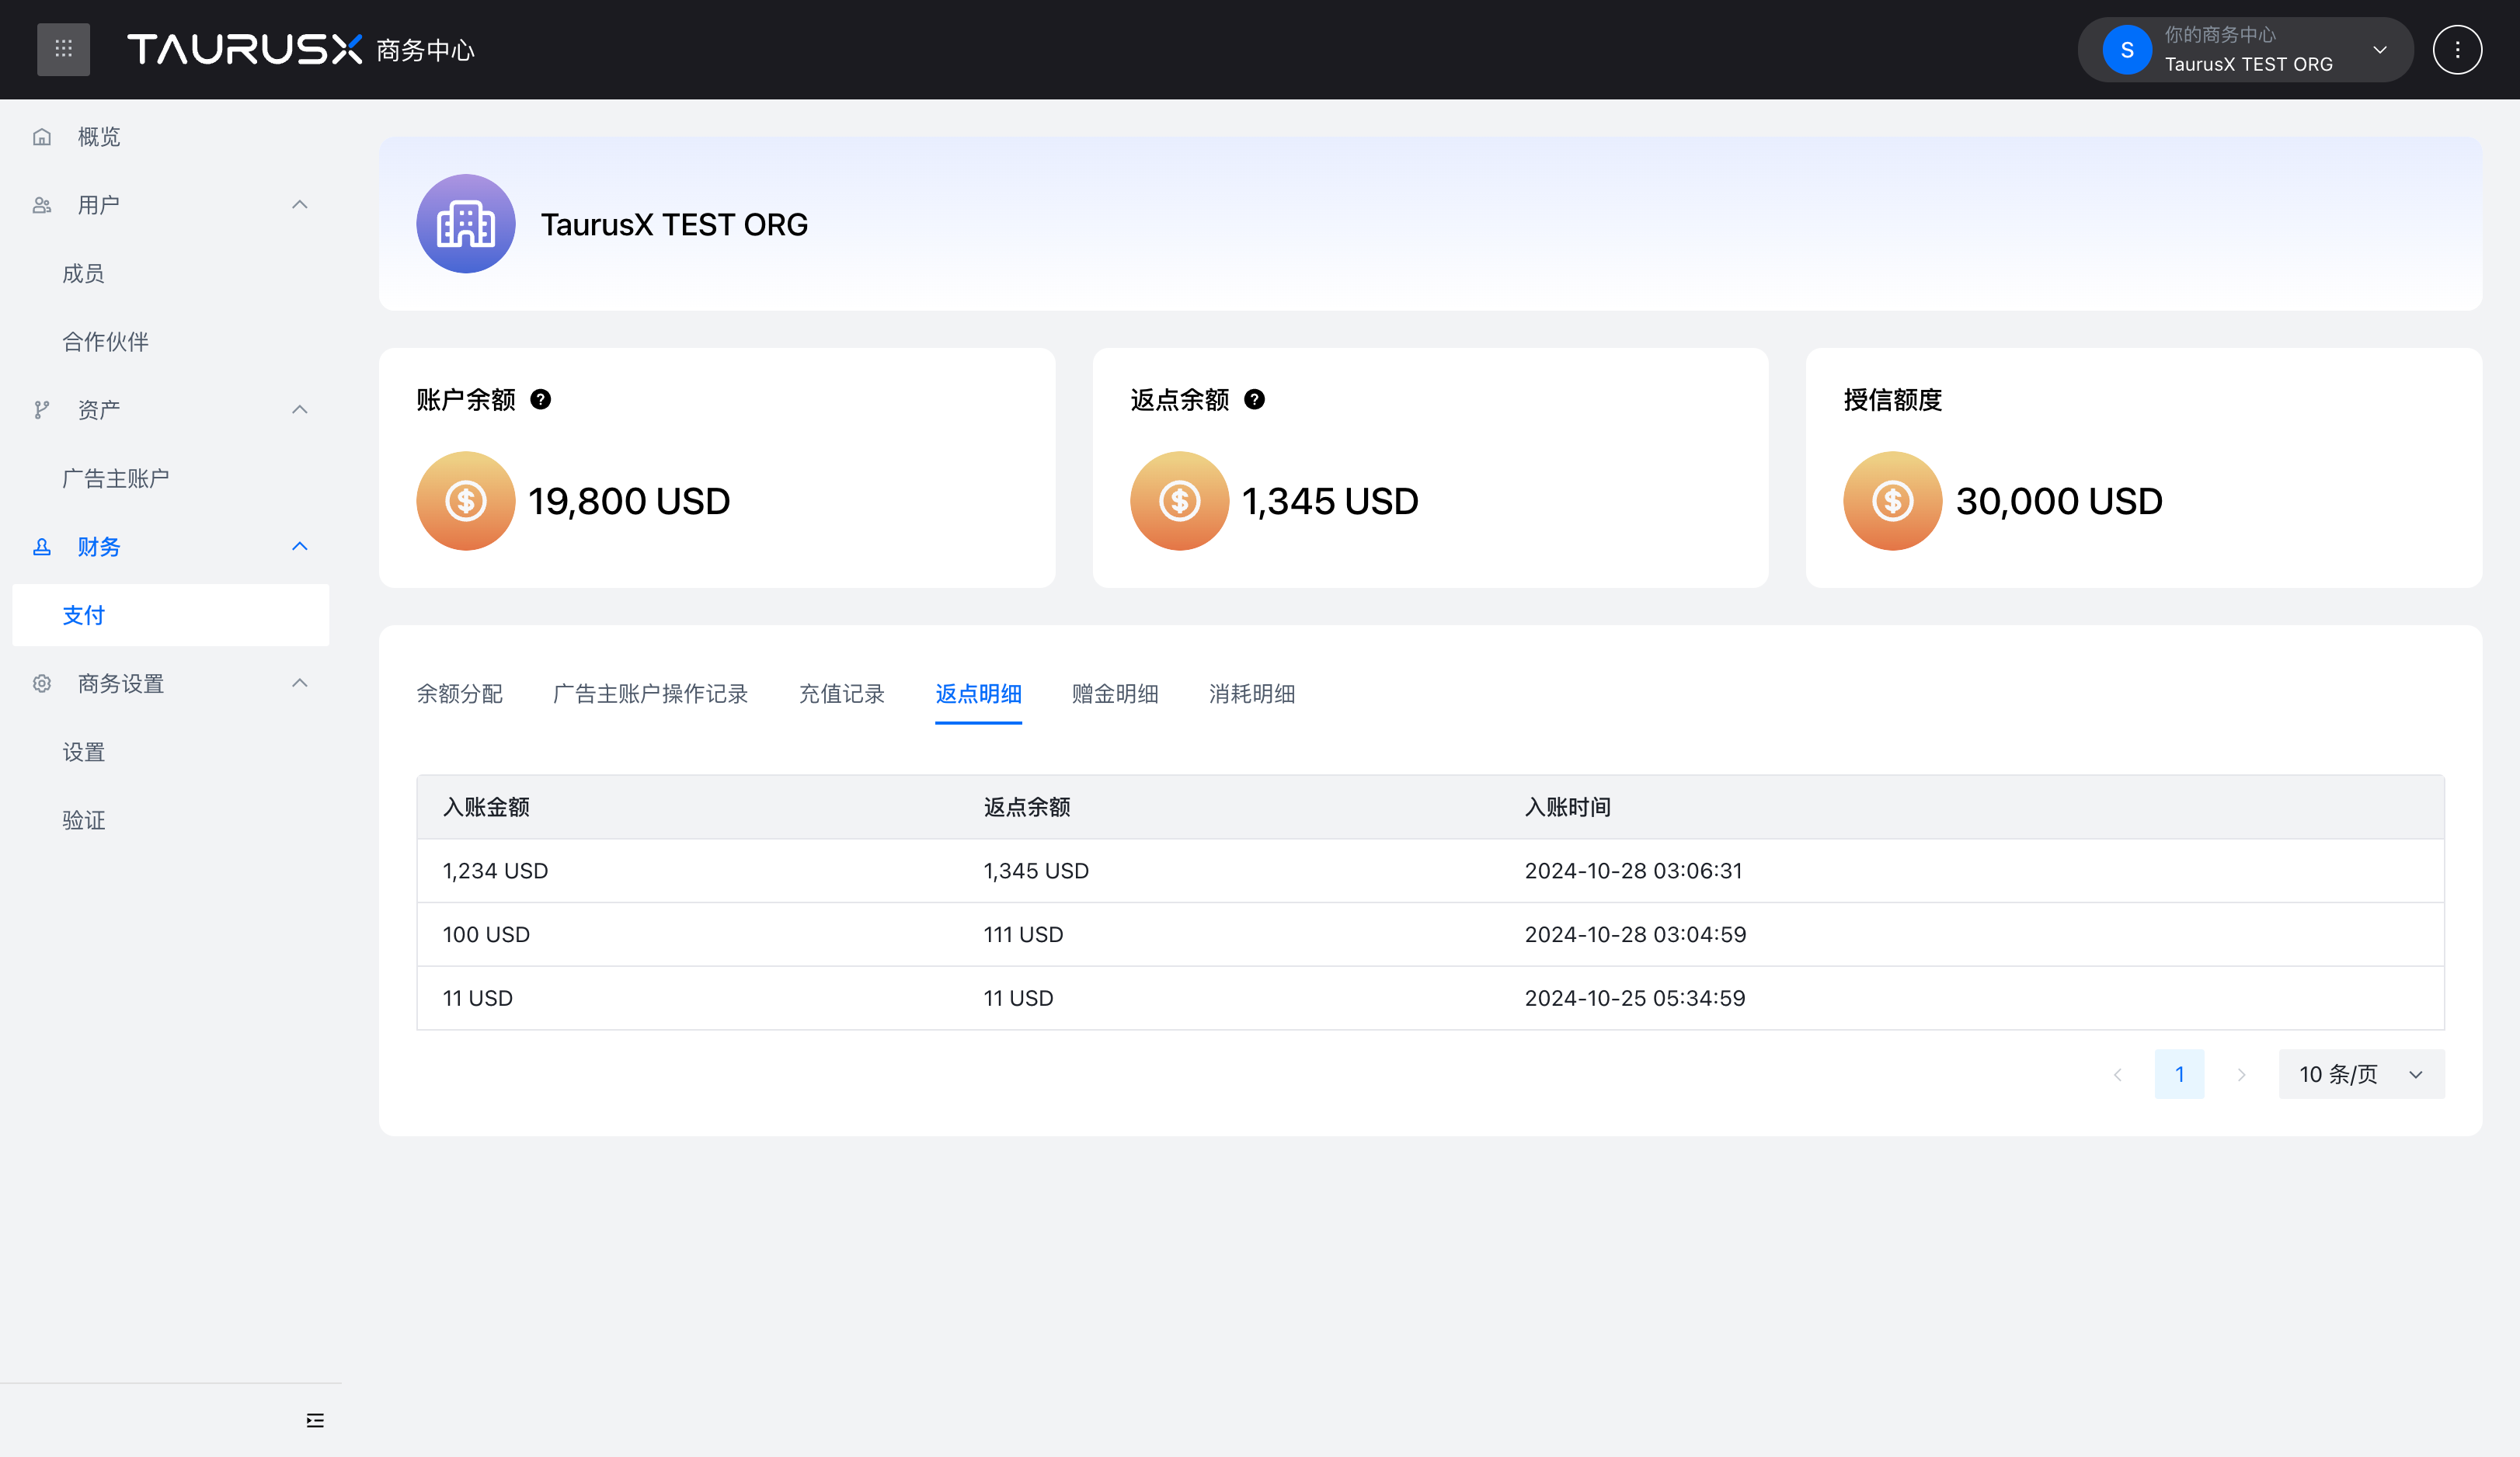Click the users icon beside 用户
The image size is (2520, 1457).
(42, 205)
